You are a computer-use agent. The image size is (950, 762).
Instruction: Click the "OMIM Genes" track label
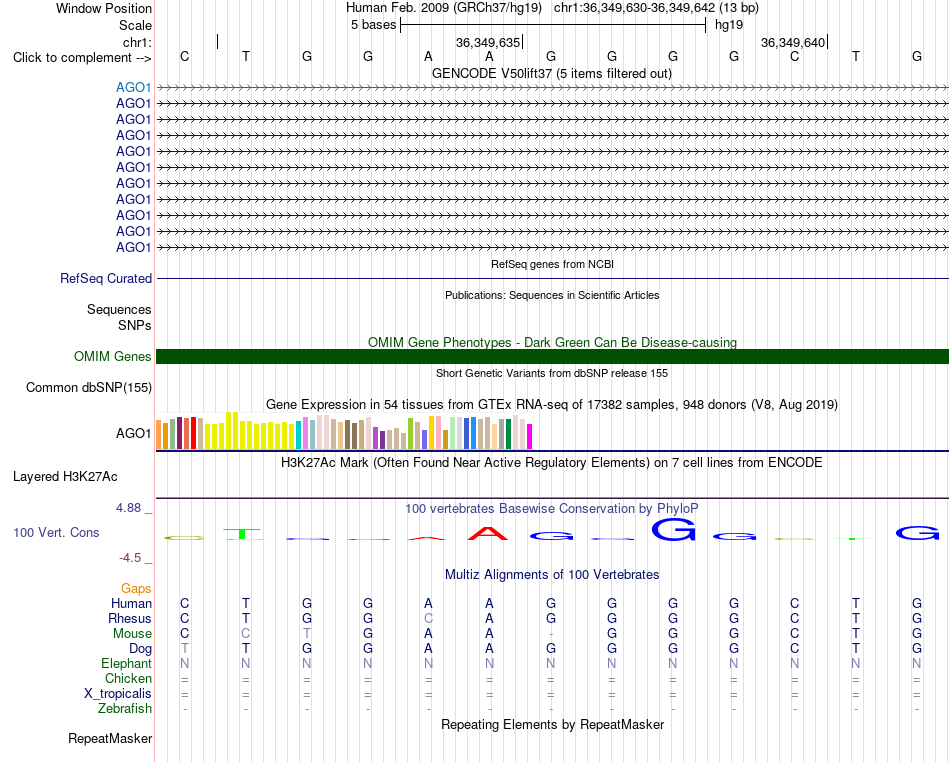point(113,356)
